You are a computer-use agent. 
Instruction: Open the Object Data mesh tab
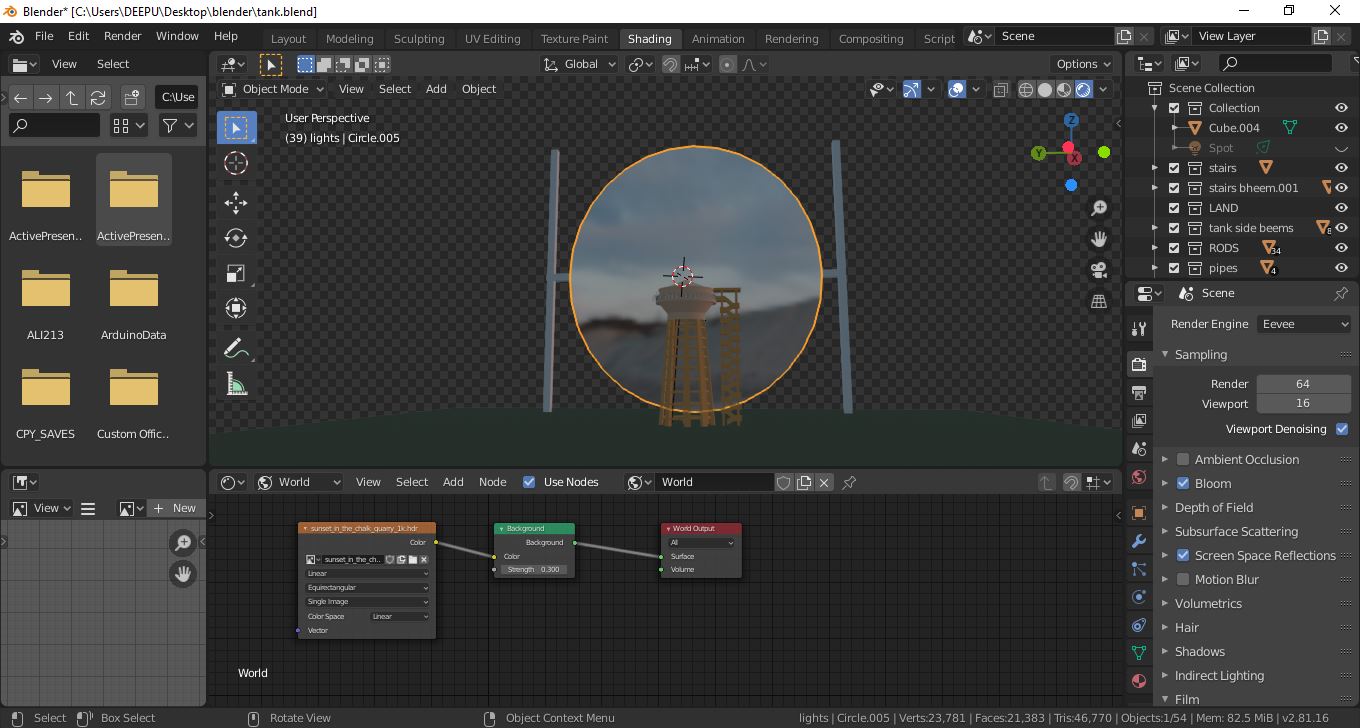coord(1138,653)
